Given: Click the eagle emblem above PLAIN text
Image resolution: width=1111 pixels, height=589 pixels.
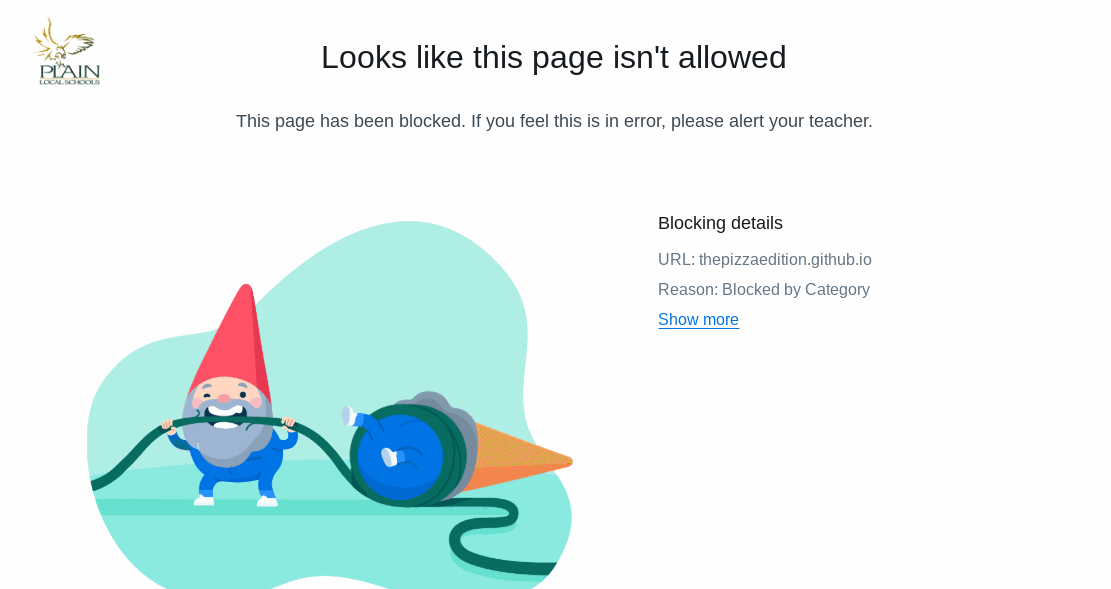Looking at the screenshot, I should coord(62,41).
